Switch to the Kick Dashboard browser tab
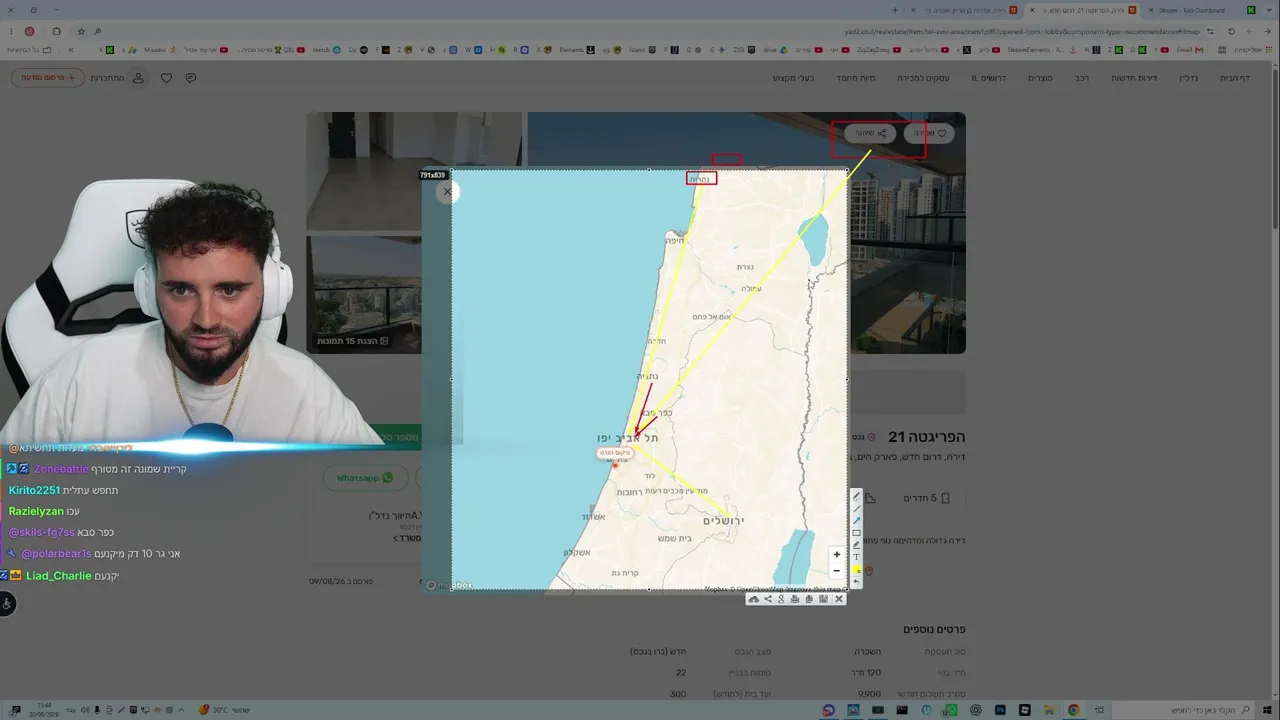Viewport: 1280px width, 720px height. click(x=1198, y=10)
